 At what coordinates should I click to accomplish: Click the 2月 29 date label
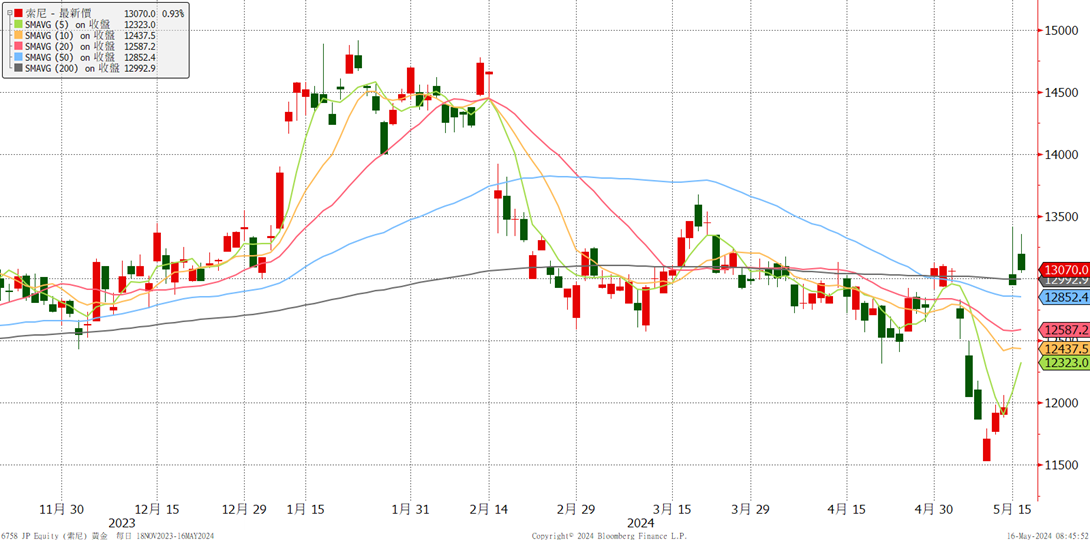coord(576,510)
